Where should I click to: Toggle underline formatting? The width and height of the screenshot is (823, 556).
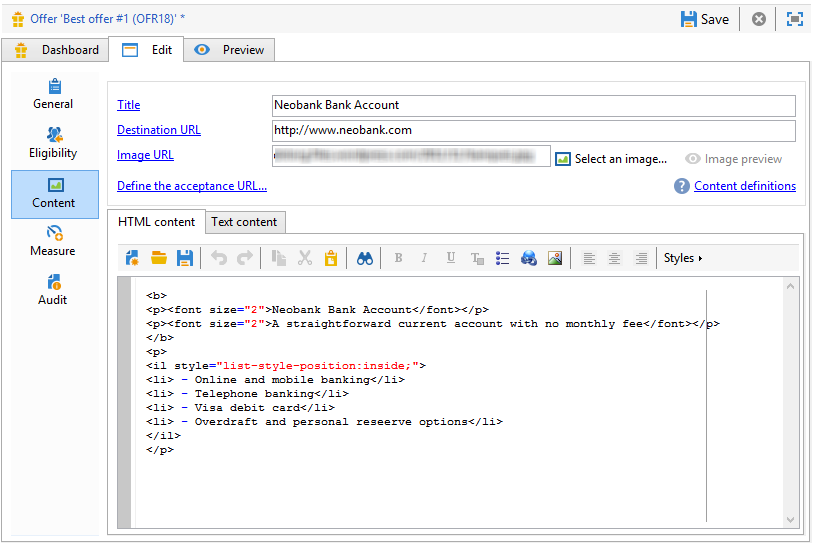(x=450, y=258)
